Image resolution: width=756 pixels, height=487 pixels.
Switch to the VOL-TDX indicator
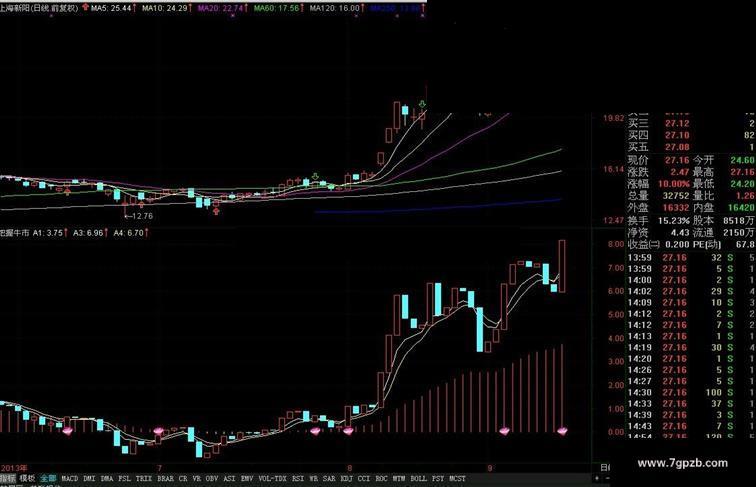pos(272,478)
